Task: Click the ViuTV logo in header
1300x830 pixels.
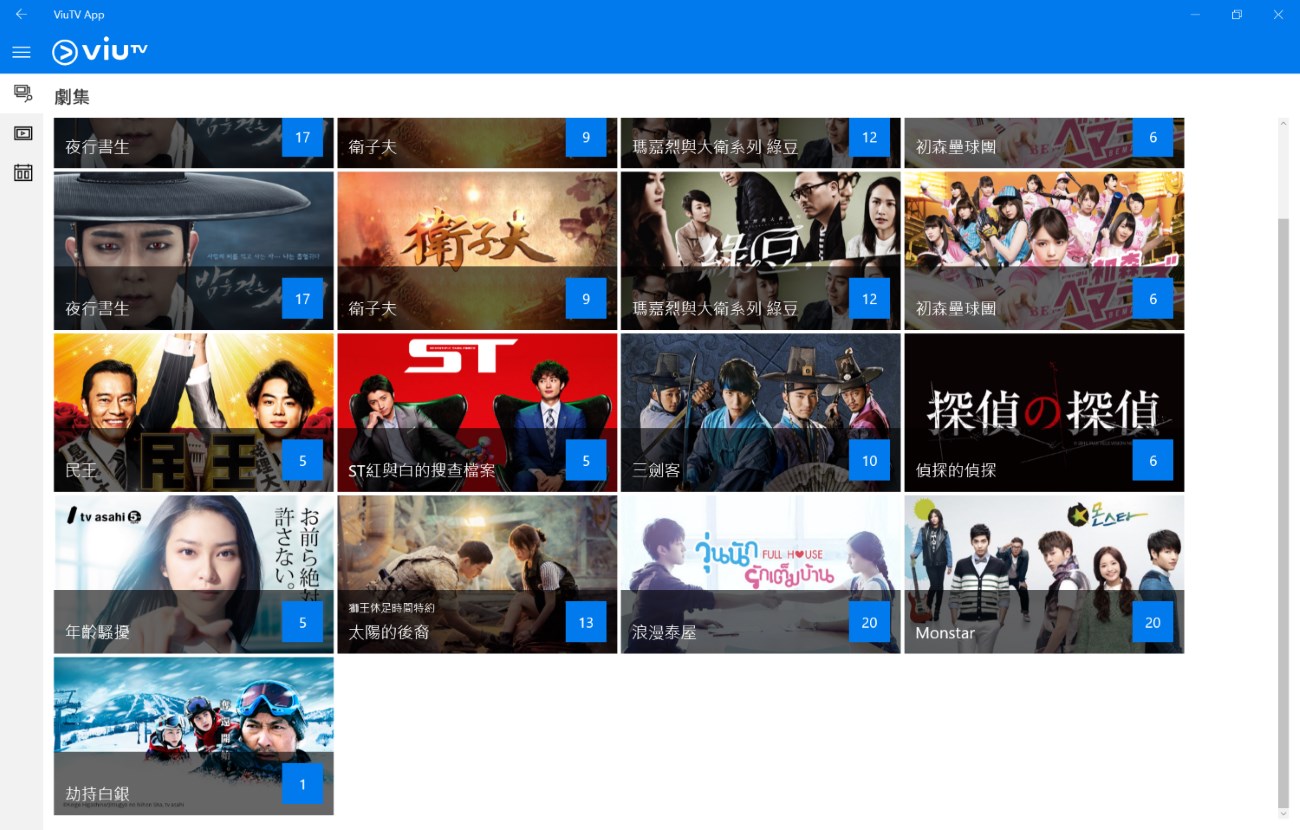Action: (100, 51)
